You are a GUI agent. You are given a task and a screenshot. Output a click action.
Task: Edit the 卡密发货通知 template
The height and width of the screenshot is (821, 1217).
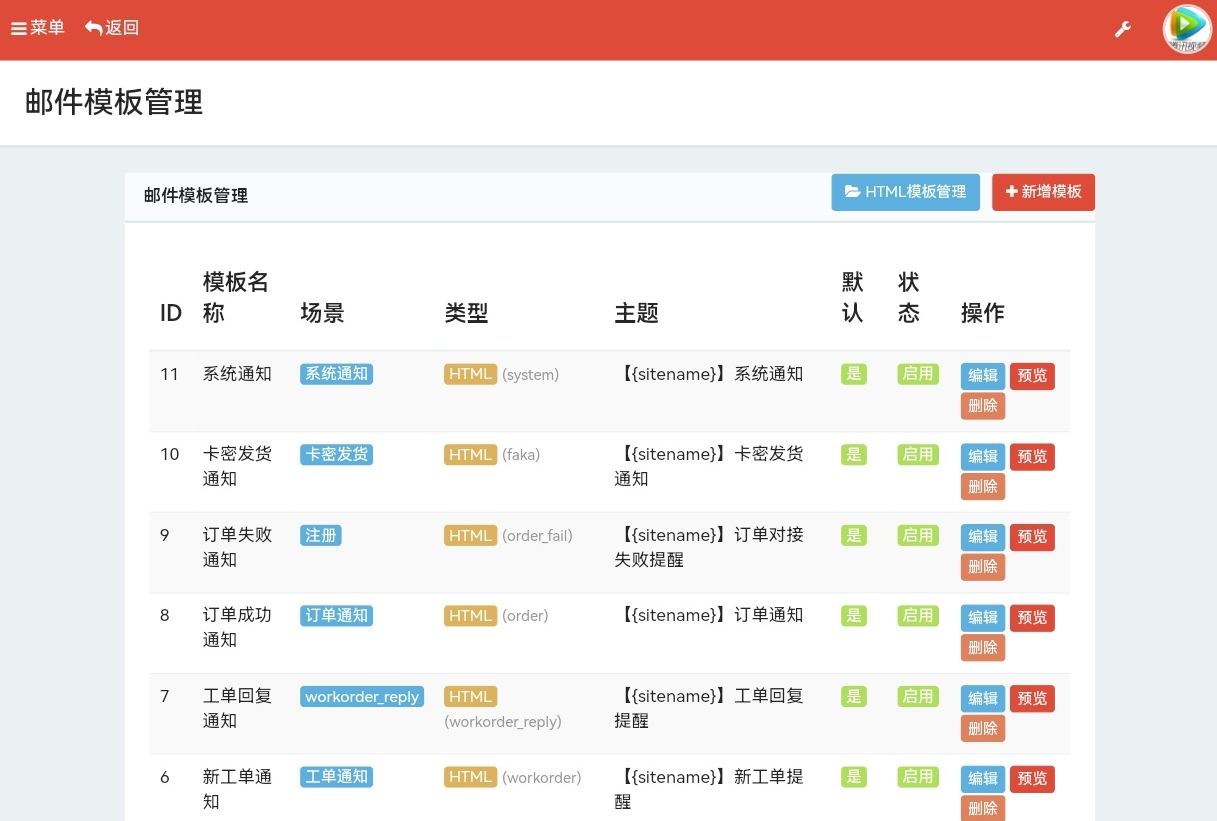click(x=983, y=457)
